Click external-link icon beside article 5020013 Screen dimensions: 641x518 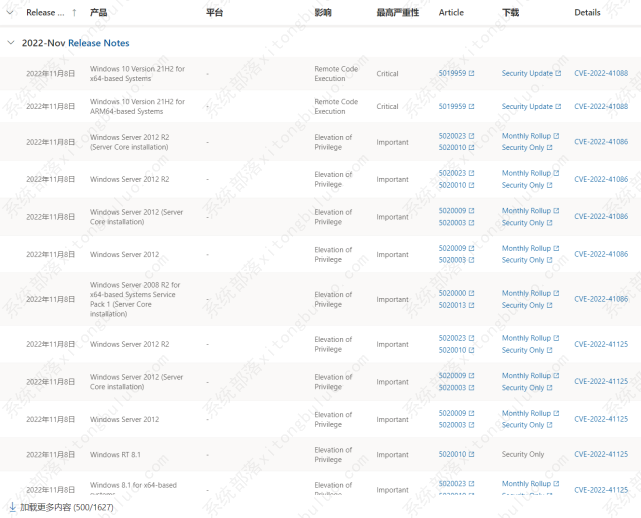pyautogui.click(x=472, y=305)
